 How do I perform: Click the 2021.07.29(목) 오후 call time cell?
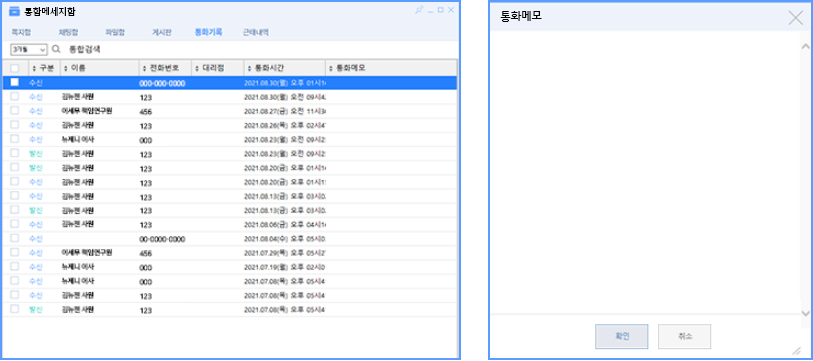coord(285,253)
